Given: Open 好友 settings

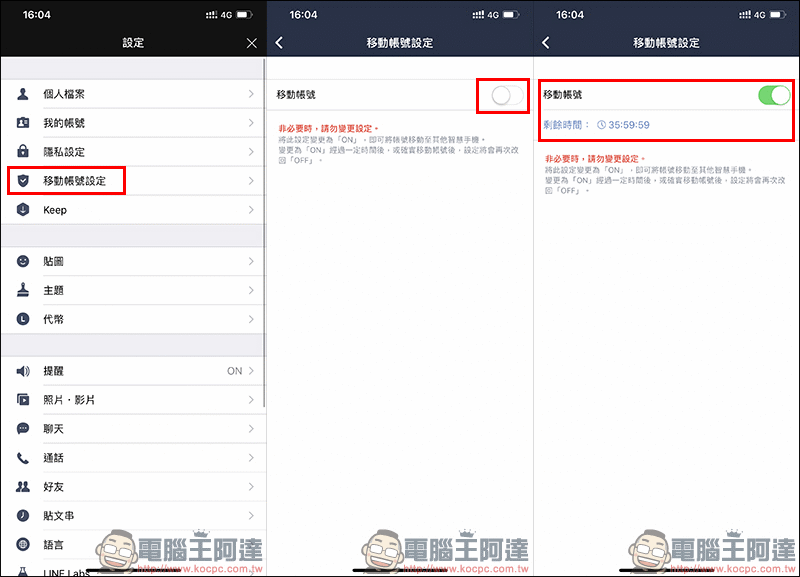Looking at the screenshot, I should pyautogui.click(x=133, y=487).
